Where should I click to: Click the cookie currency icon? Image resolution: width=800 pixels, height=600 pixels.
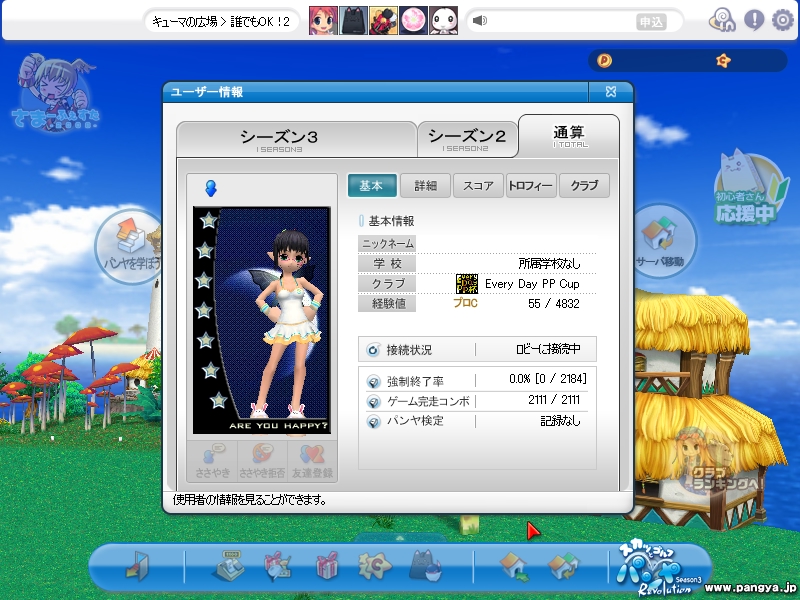click(x=723, y=61)
